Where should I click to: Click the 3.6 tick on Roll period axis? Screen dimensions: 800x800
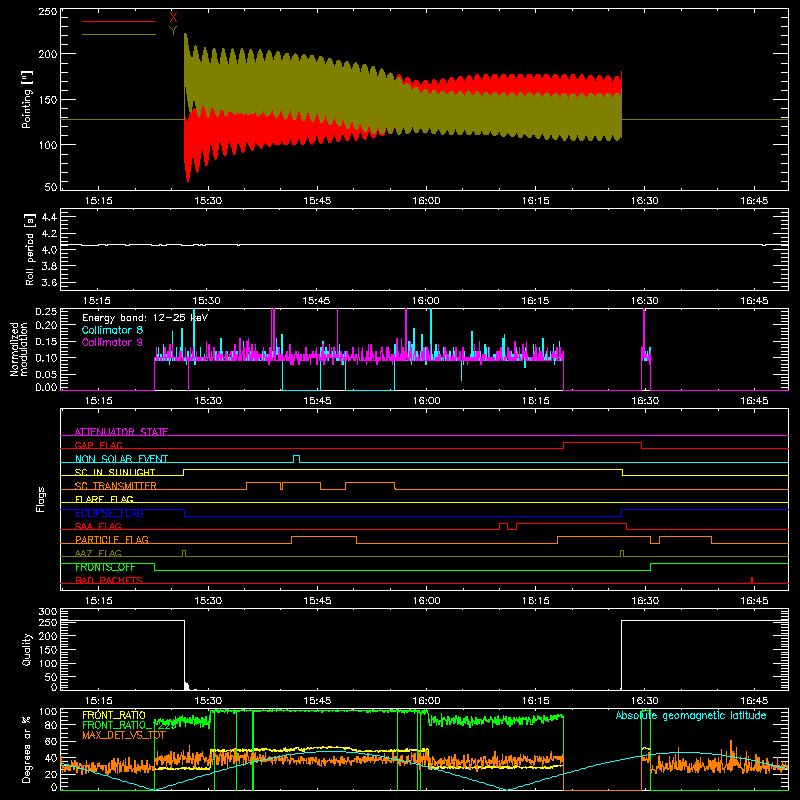[49, 282]
